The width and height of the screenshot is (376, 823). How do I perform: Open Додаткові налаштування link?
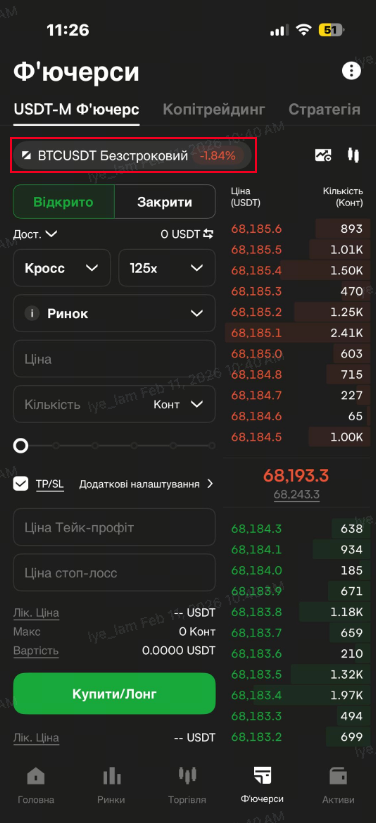tap(146, 484)
